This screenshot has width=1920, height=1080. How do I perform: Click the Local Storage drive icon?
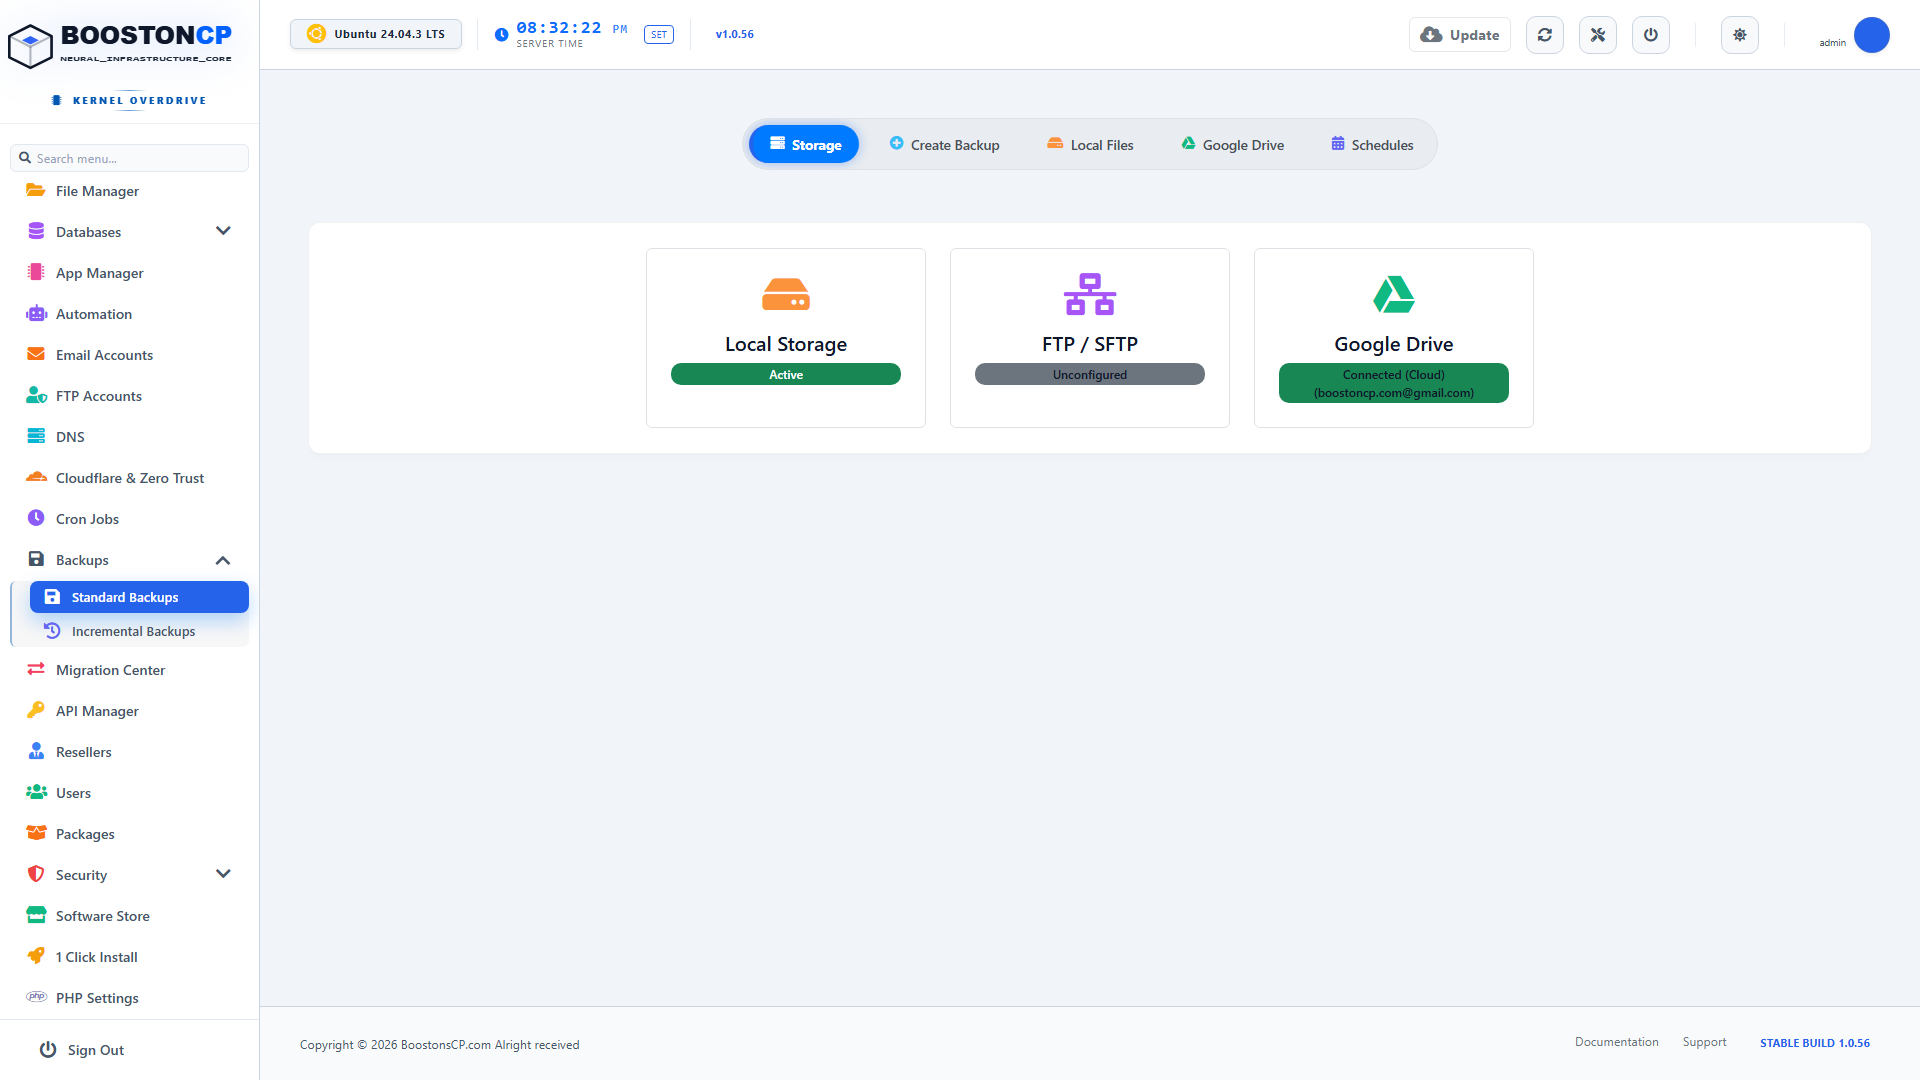tap(786, 294)
